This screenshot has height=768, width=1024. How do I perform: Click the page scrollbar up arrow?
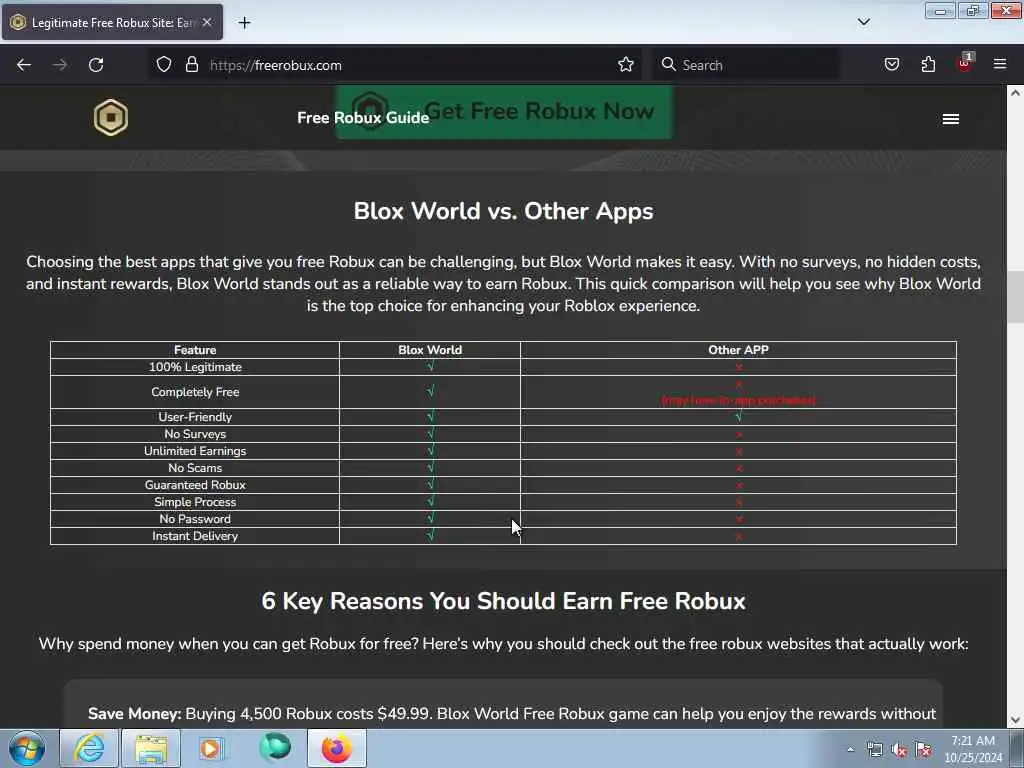point(1015,93)
